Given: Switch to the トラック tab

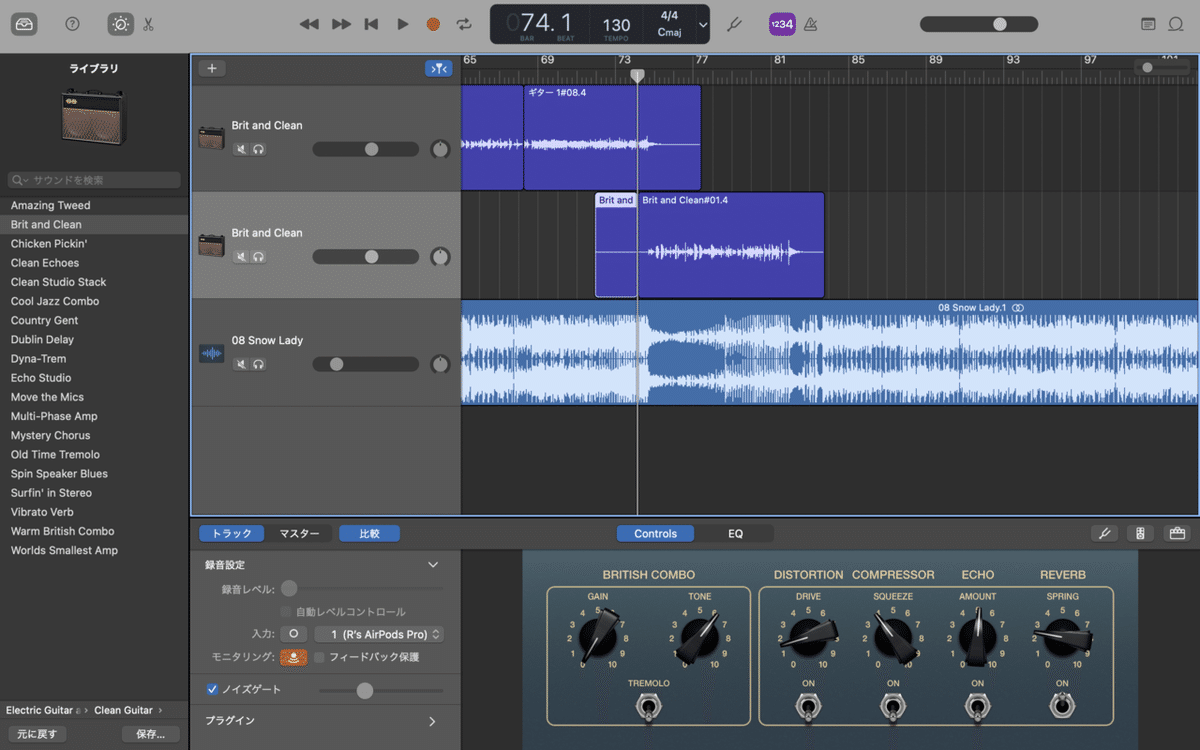Looking at the screenshot, I should (232, 533).
